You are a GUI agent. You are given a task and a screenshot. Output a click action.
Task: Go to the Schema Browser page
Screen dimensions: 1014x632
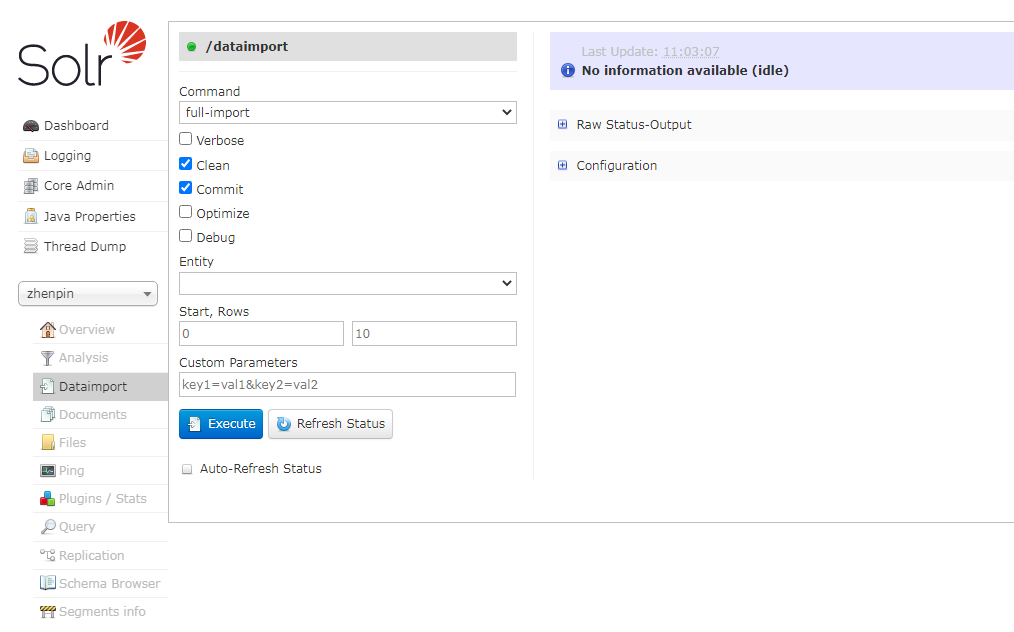pos(109,584)
